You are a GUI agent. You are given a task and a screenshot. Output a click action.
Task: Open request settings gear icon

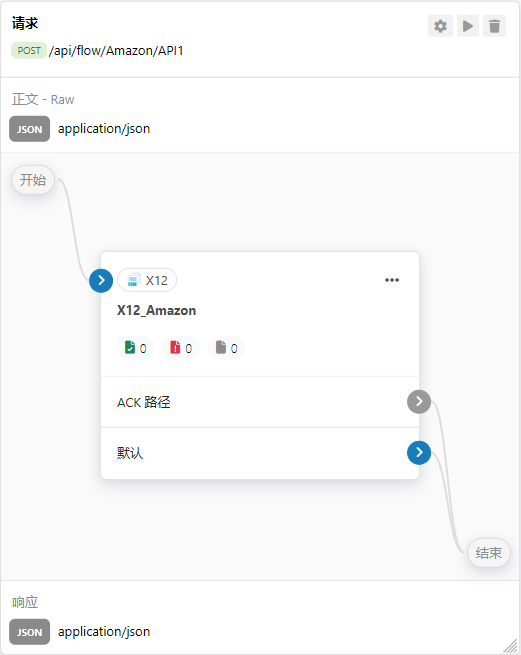[440, 26]
